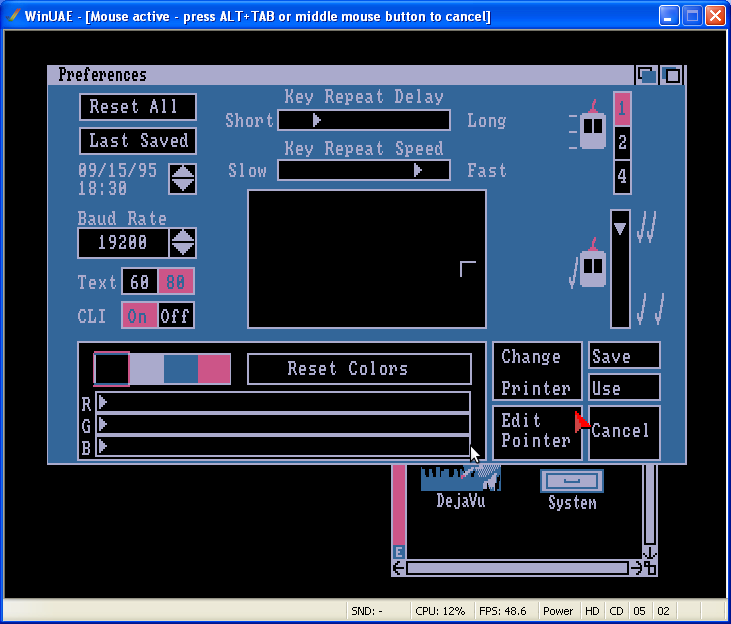Select the light gray color swatch

pos(146,369)
